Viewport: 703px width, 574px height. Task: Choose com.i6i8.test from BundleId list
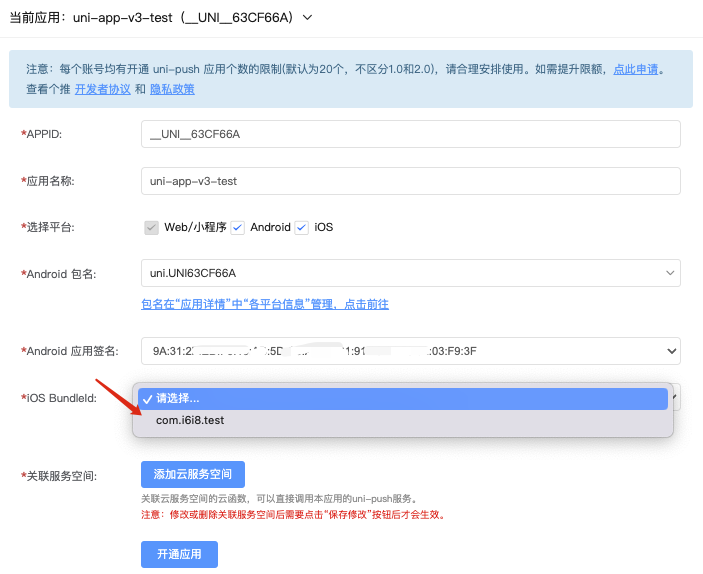coord(403,421)
